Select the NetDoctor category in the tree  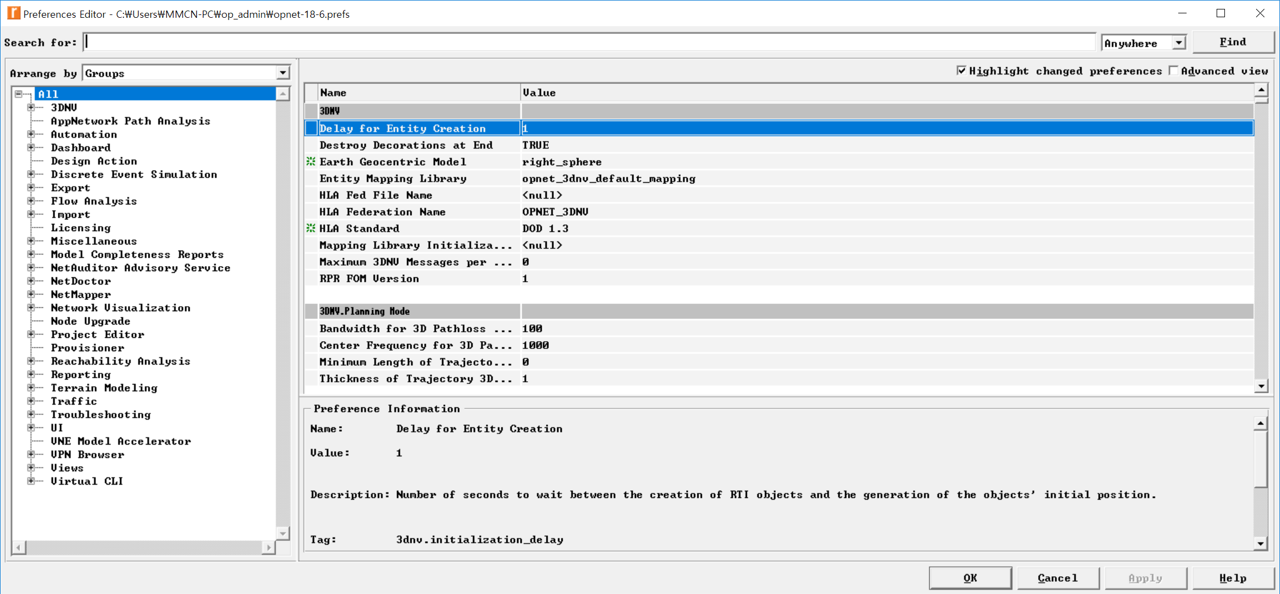80,281
